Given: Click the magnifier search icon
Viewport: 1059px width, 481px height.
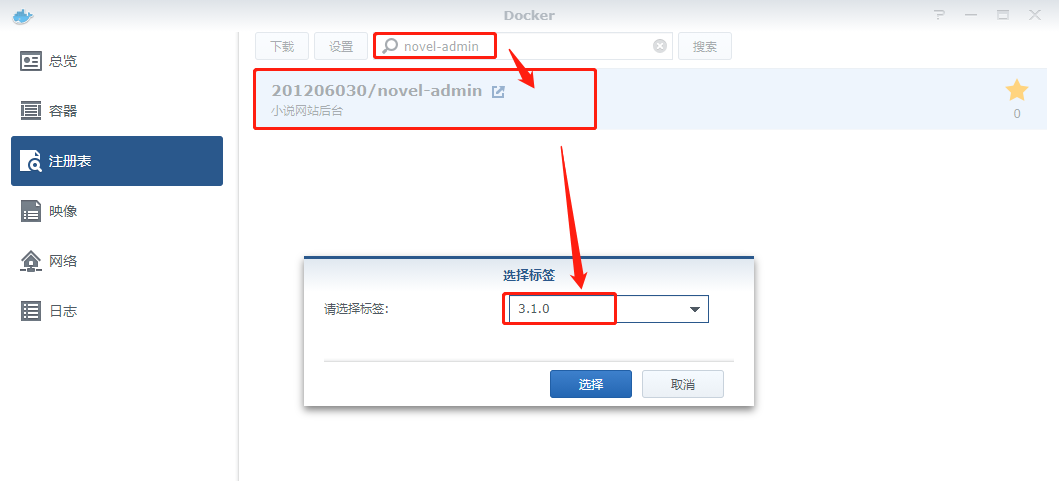Looking at the screenshot, I should 390,46.
